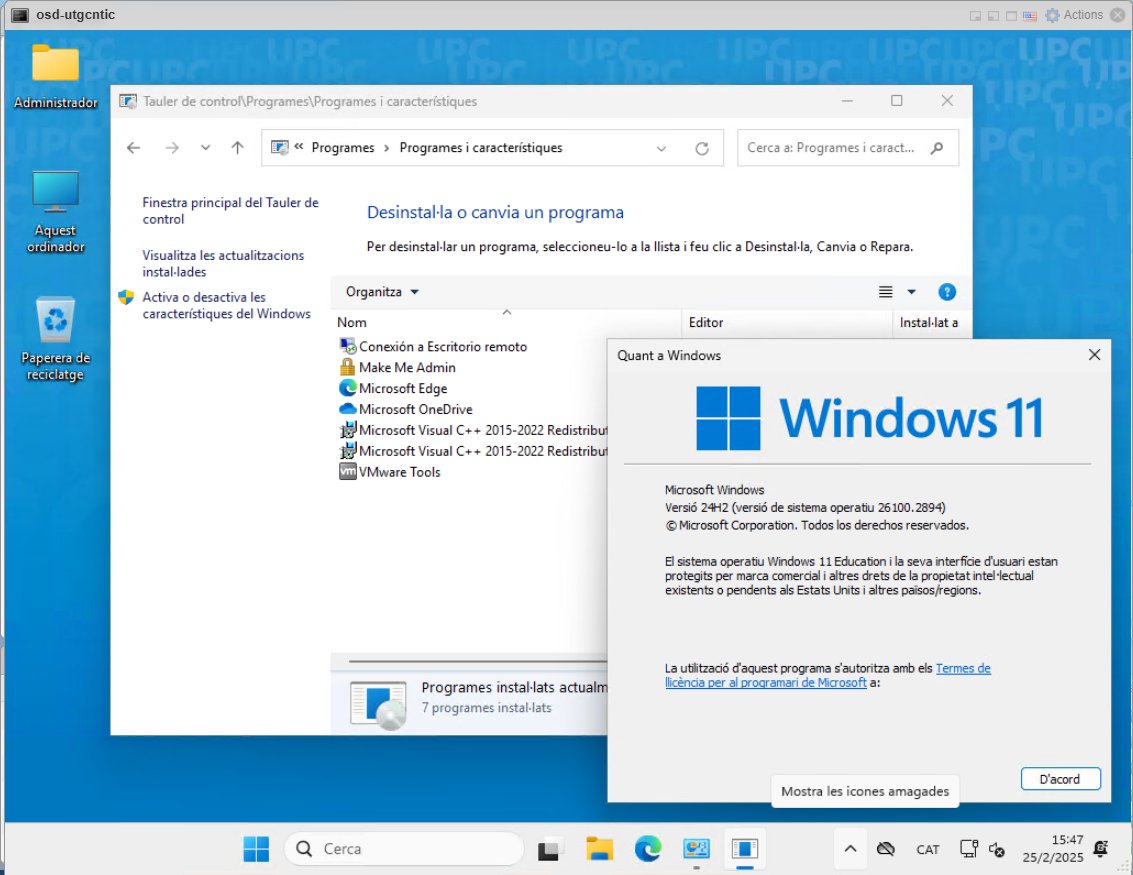Minimize the Control Panel window
1133x875 pixels.
(847, 101)
